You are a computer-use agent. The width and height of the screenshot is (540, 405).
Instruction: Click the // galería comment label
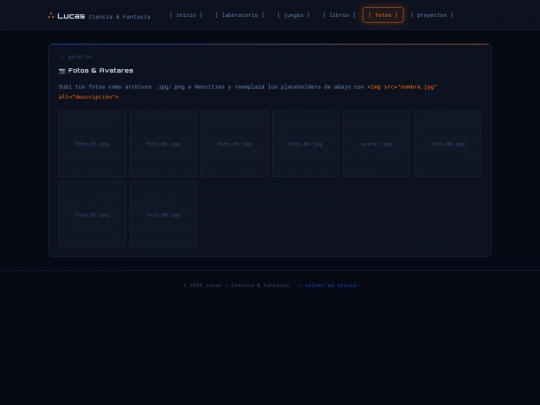click(75, 57)
